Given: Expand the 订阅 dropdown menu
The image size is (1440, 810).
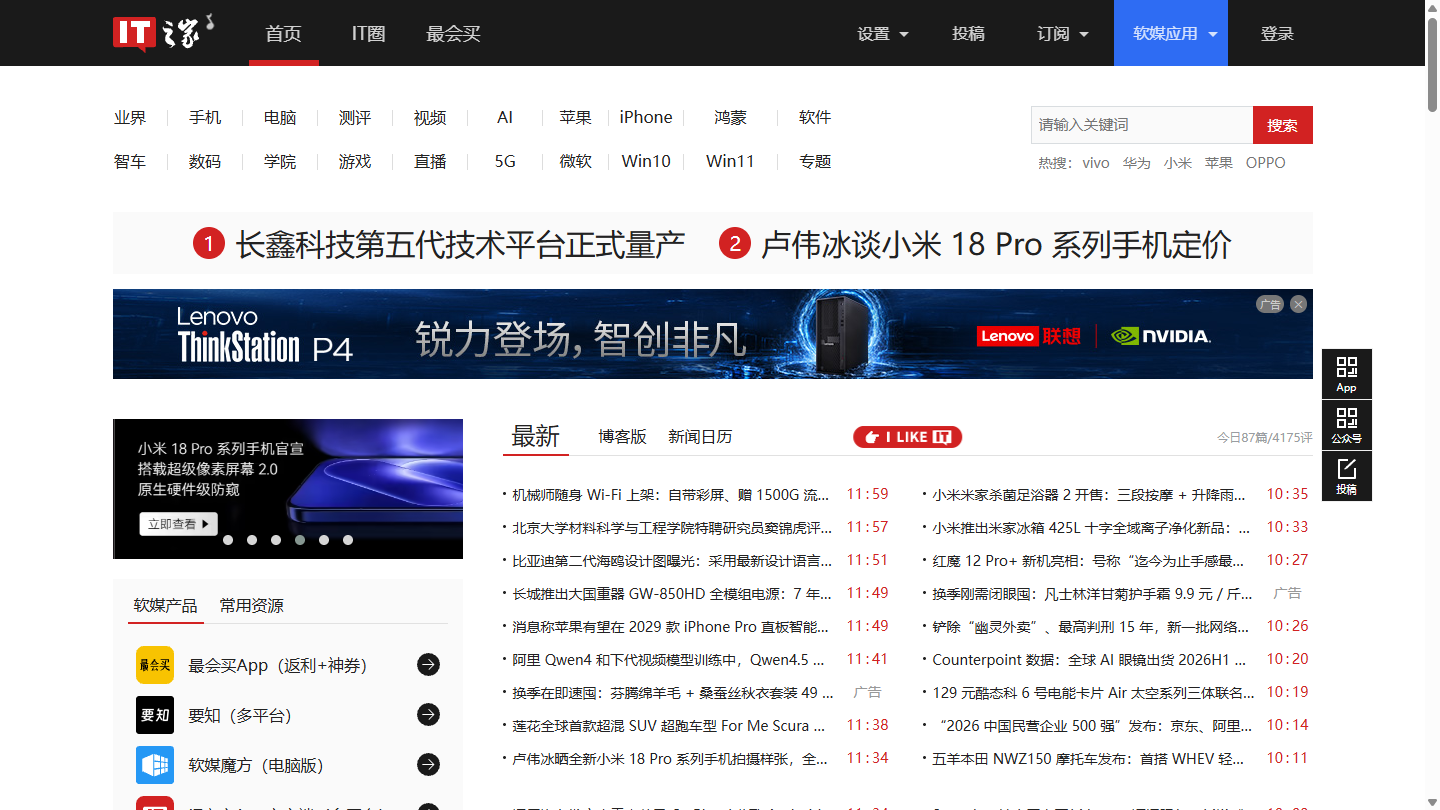Looking at the screenshot, I should point(1063,33).
